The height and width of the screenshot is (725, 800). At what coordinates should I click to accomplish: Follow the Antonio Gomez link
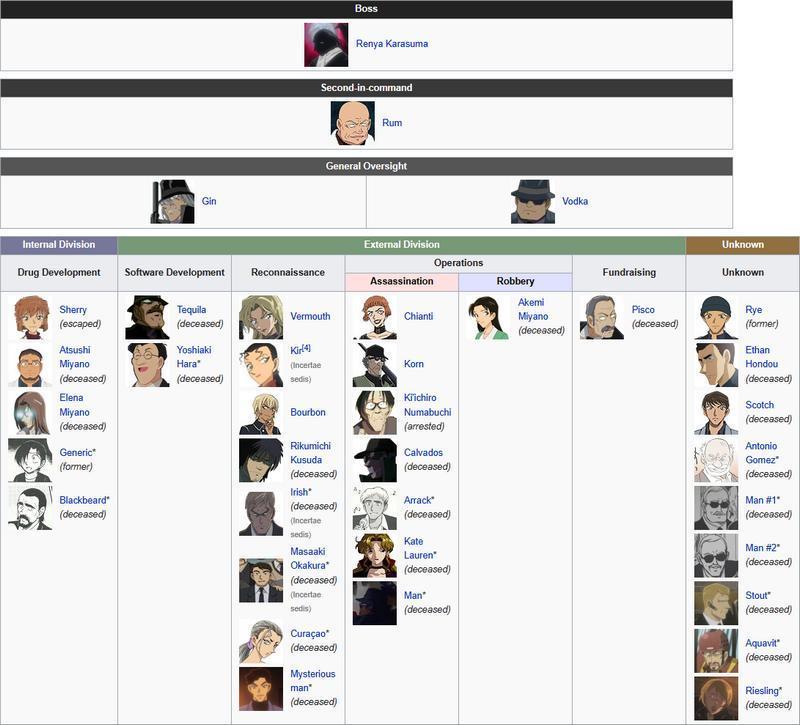pyautogui.click(x=761, y=453)
